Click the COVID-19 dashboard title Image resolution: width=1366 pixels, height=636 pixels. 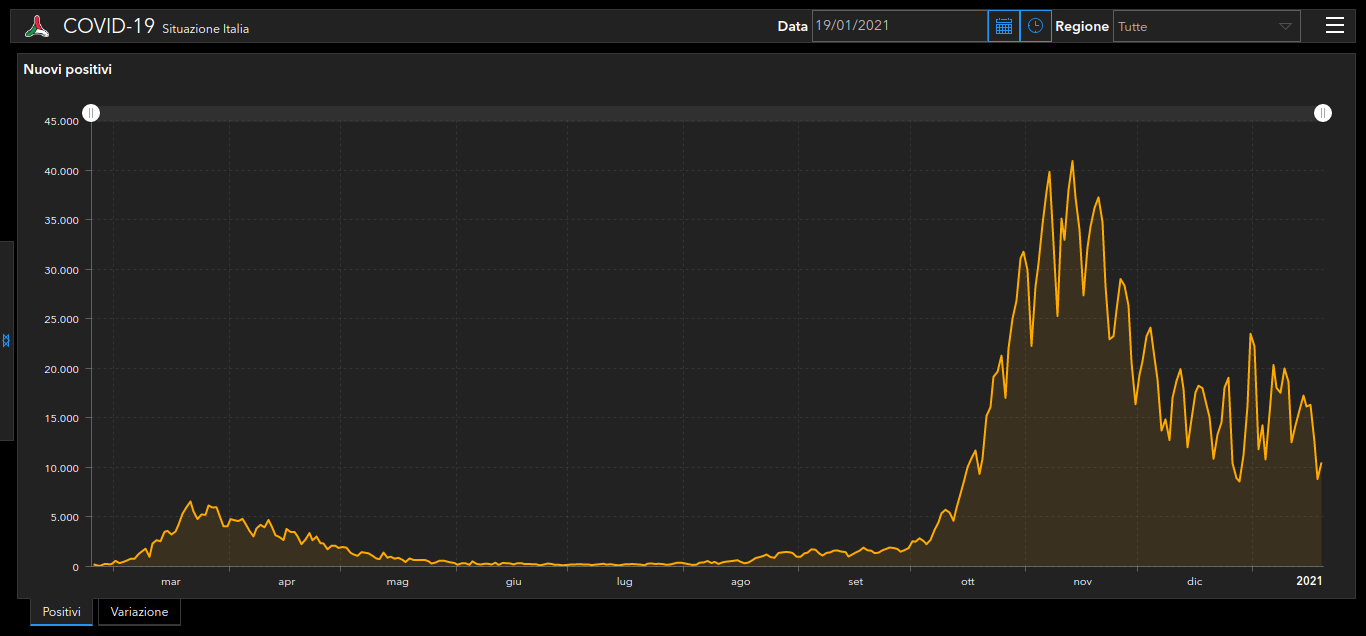109,26
